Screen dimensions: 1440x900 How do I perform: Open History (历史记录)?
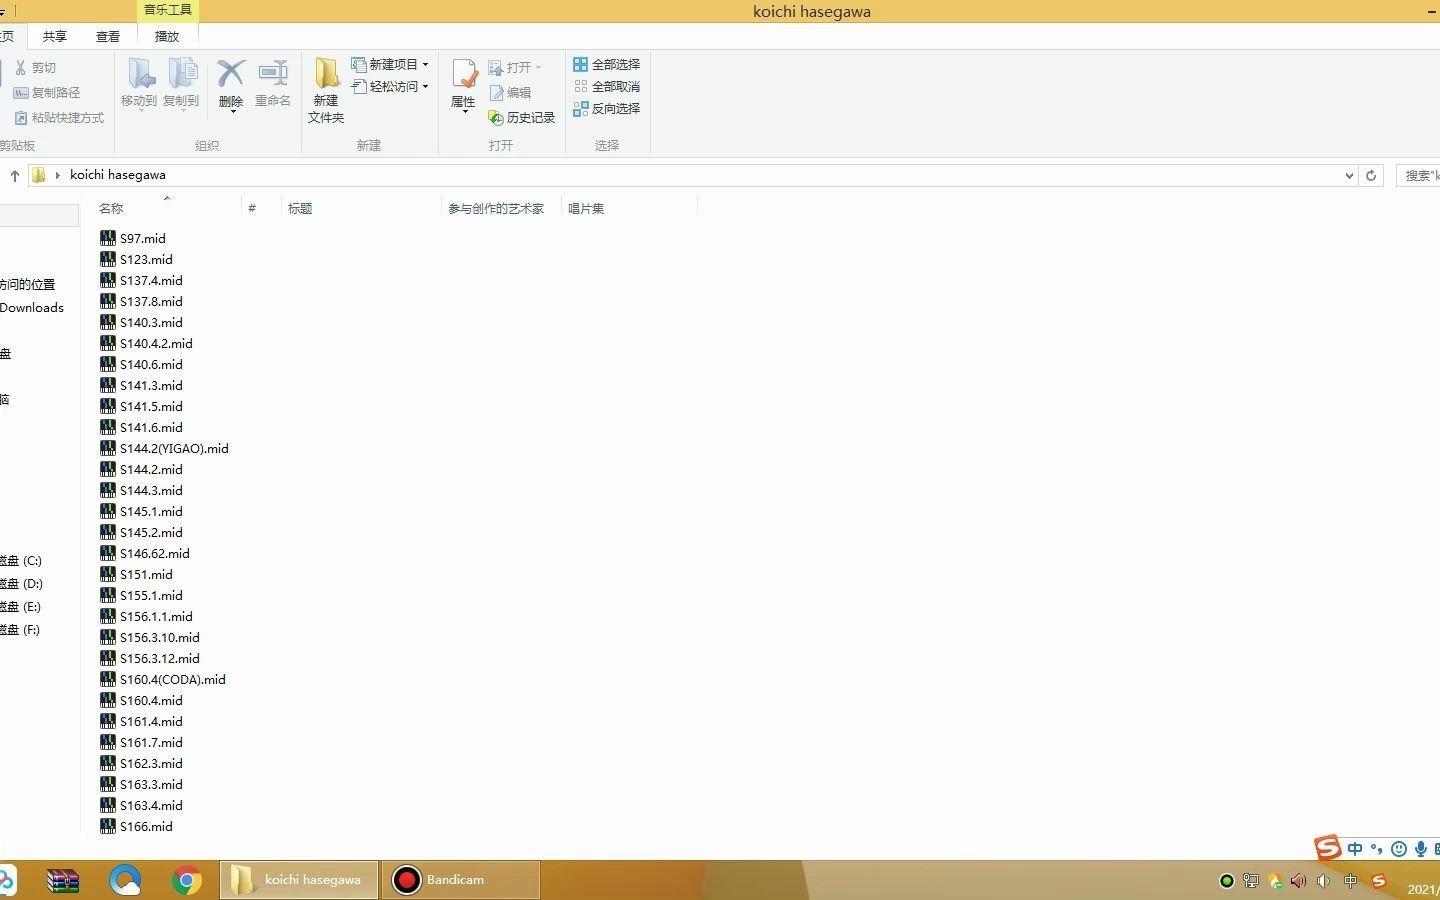(521, 117)
